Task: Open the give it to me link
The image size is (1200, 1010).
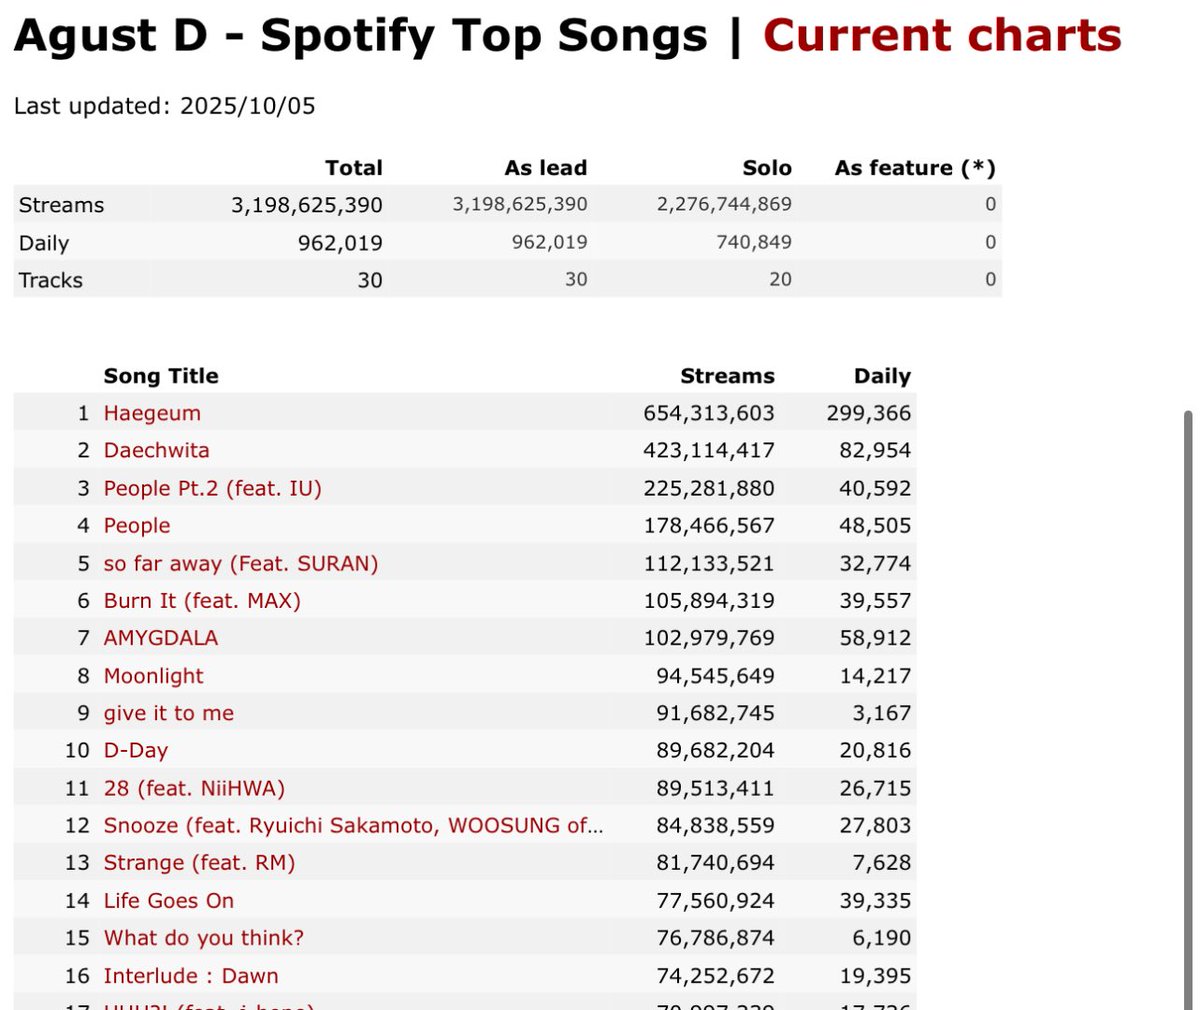Action: 169,713
